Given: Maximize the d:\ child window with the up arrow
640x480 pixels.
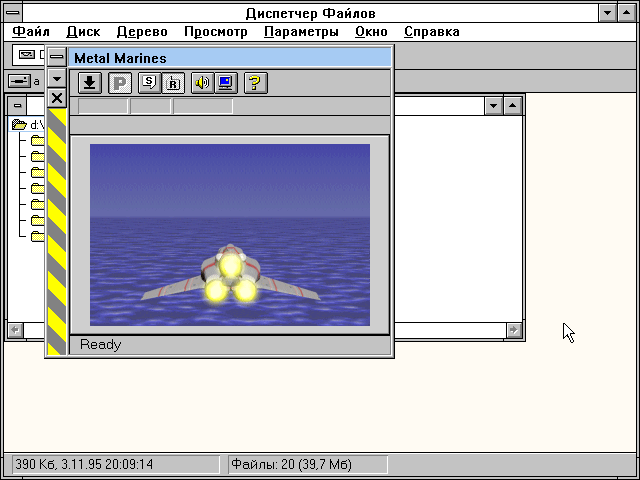Looking at the screenshot, I should point(513,106).
